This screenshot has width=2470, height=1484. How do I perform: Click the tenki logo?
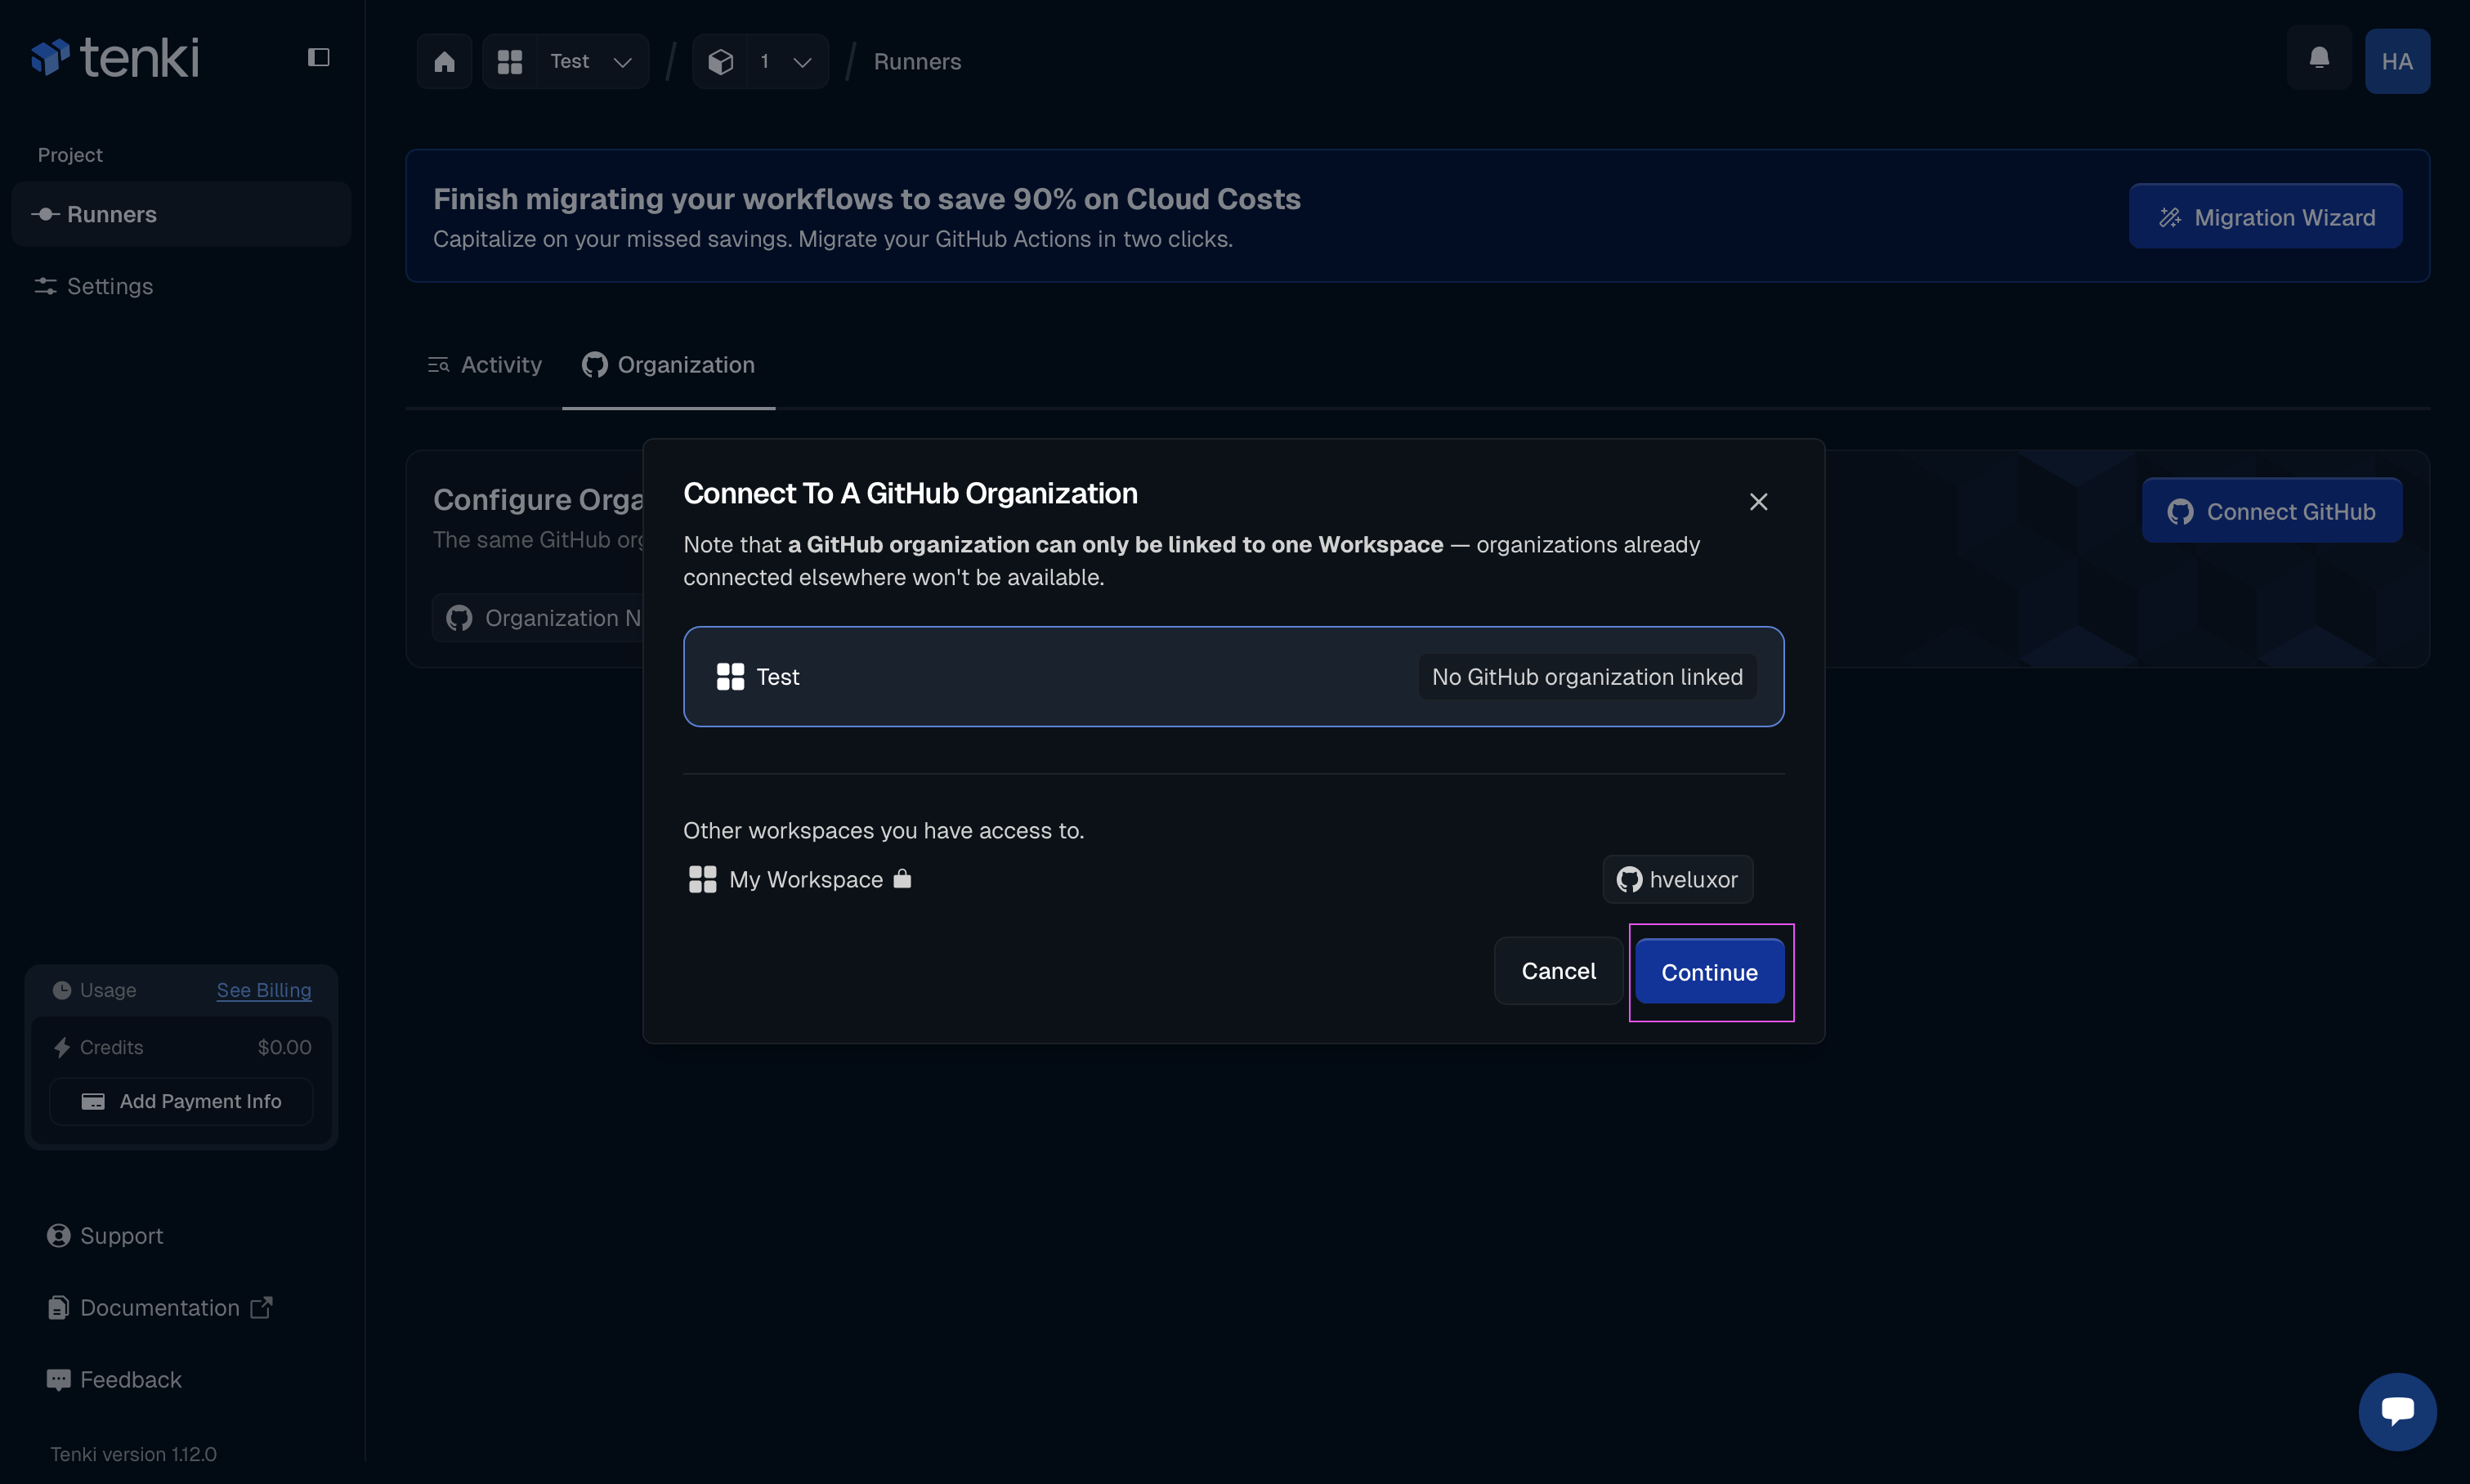click(115, 57)
